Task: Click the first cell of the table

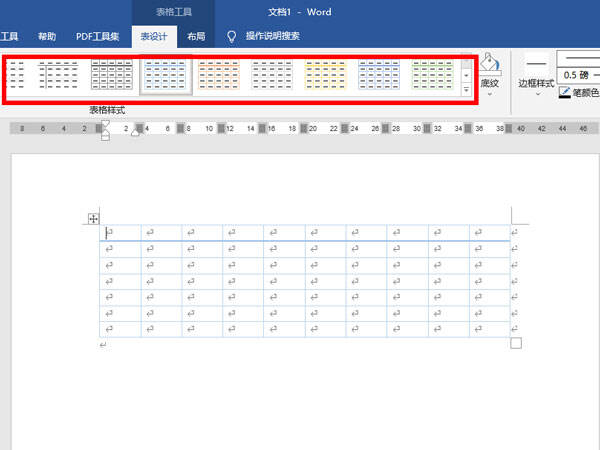Action: (x=122, y=232)
